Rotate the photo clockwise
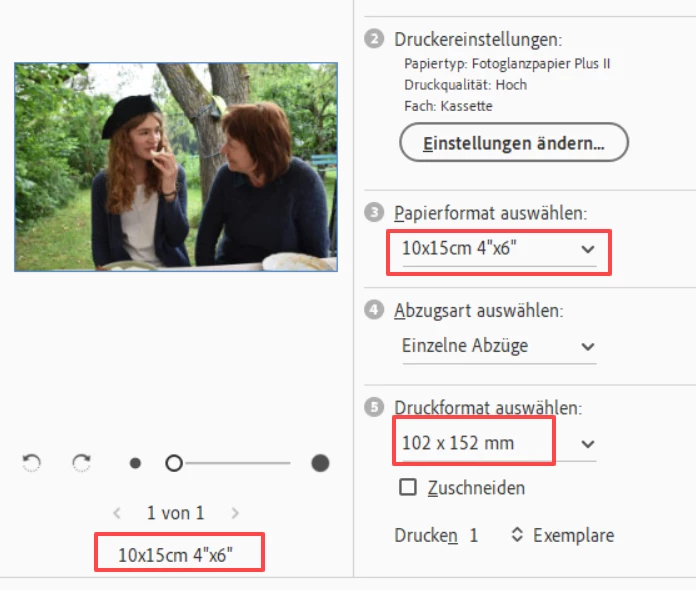The width and height of the screenshot is (696, 590). tap(82, 463)
